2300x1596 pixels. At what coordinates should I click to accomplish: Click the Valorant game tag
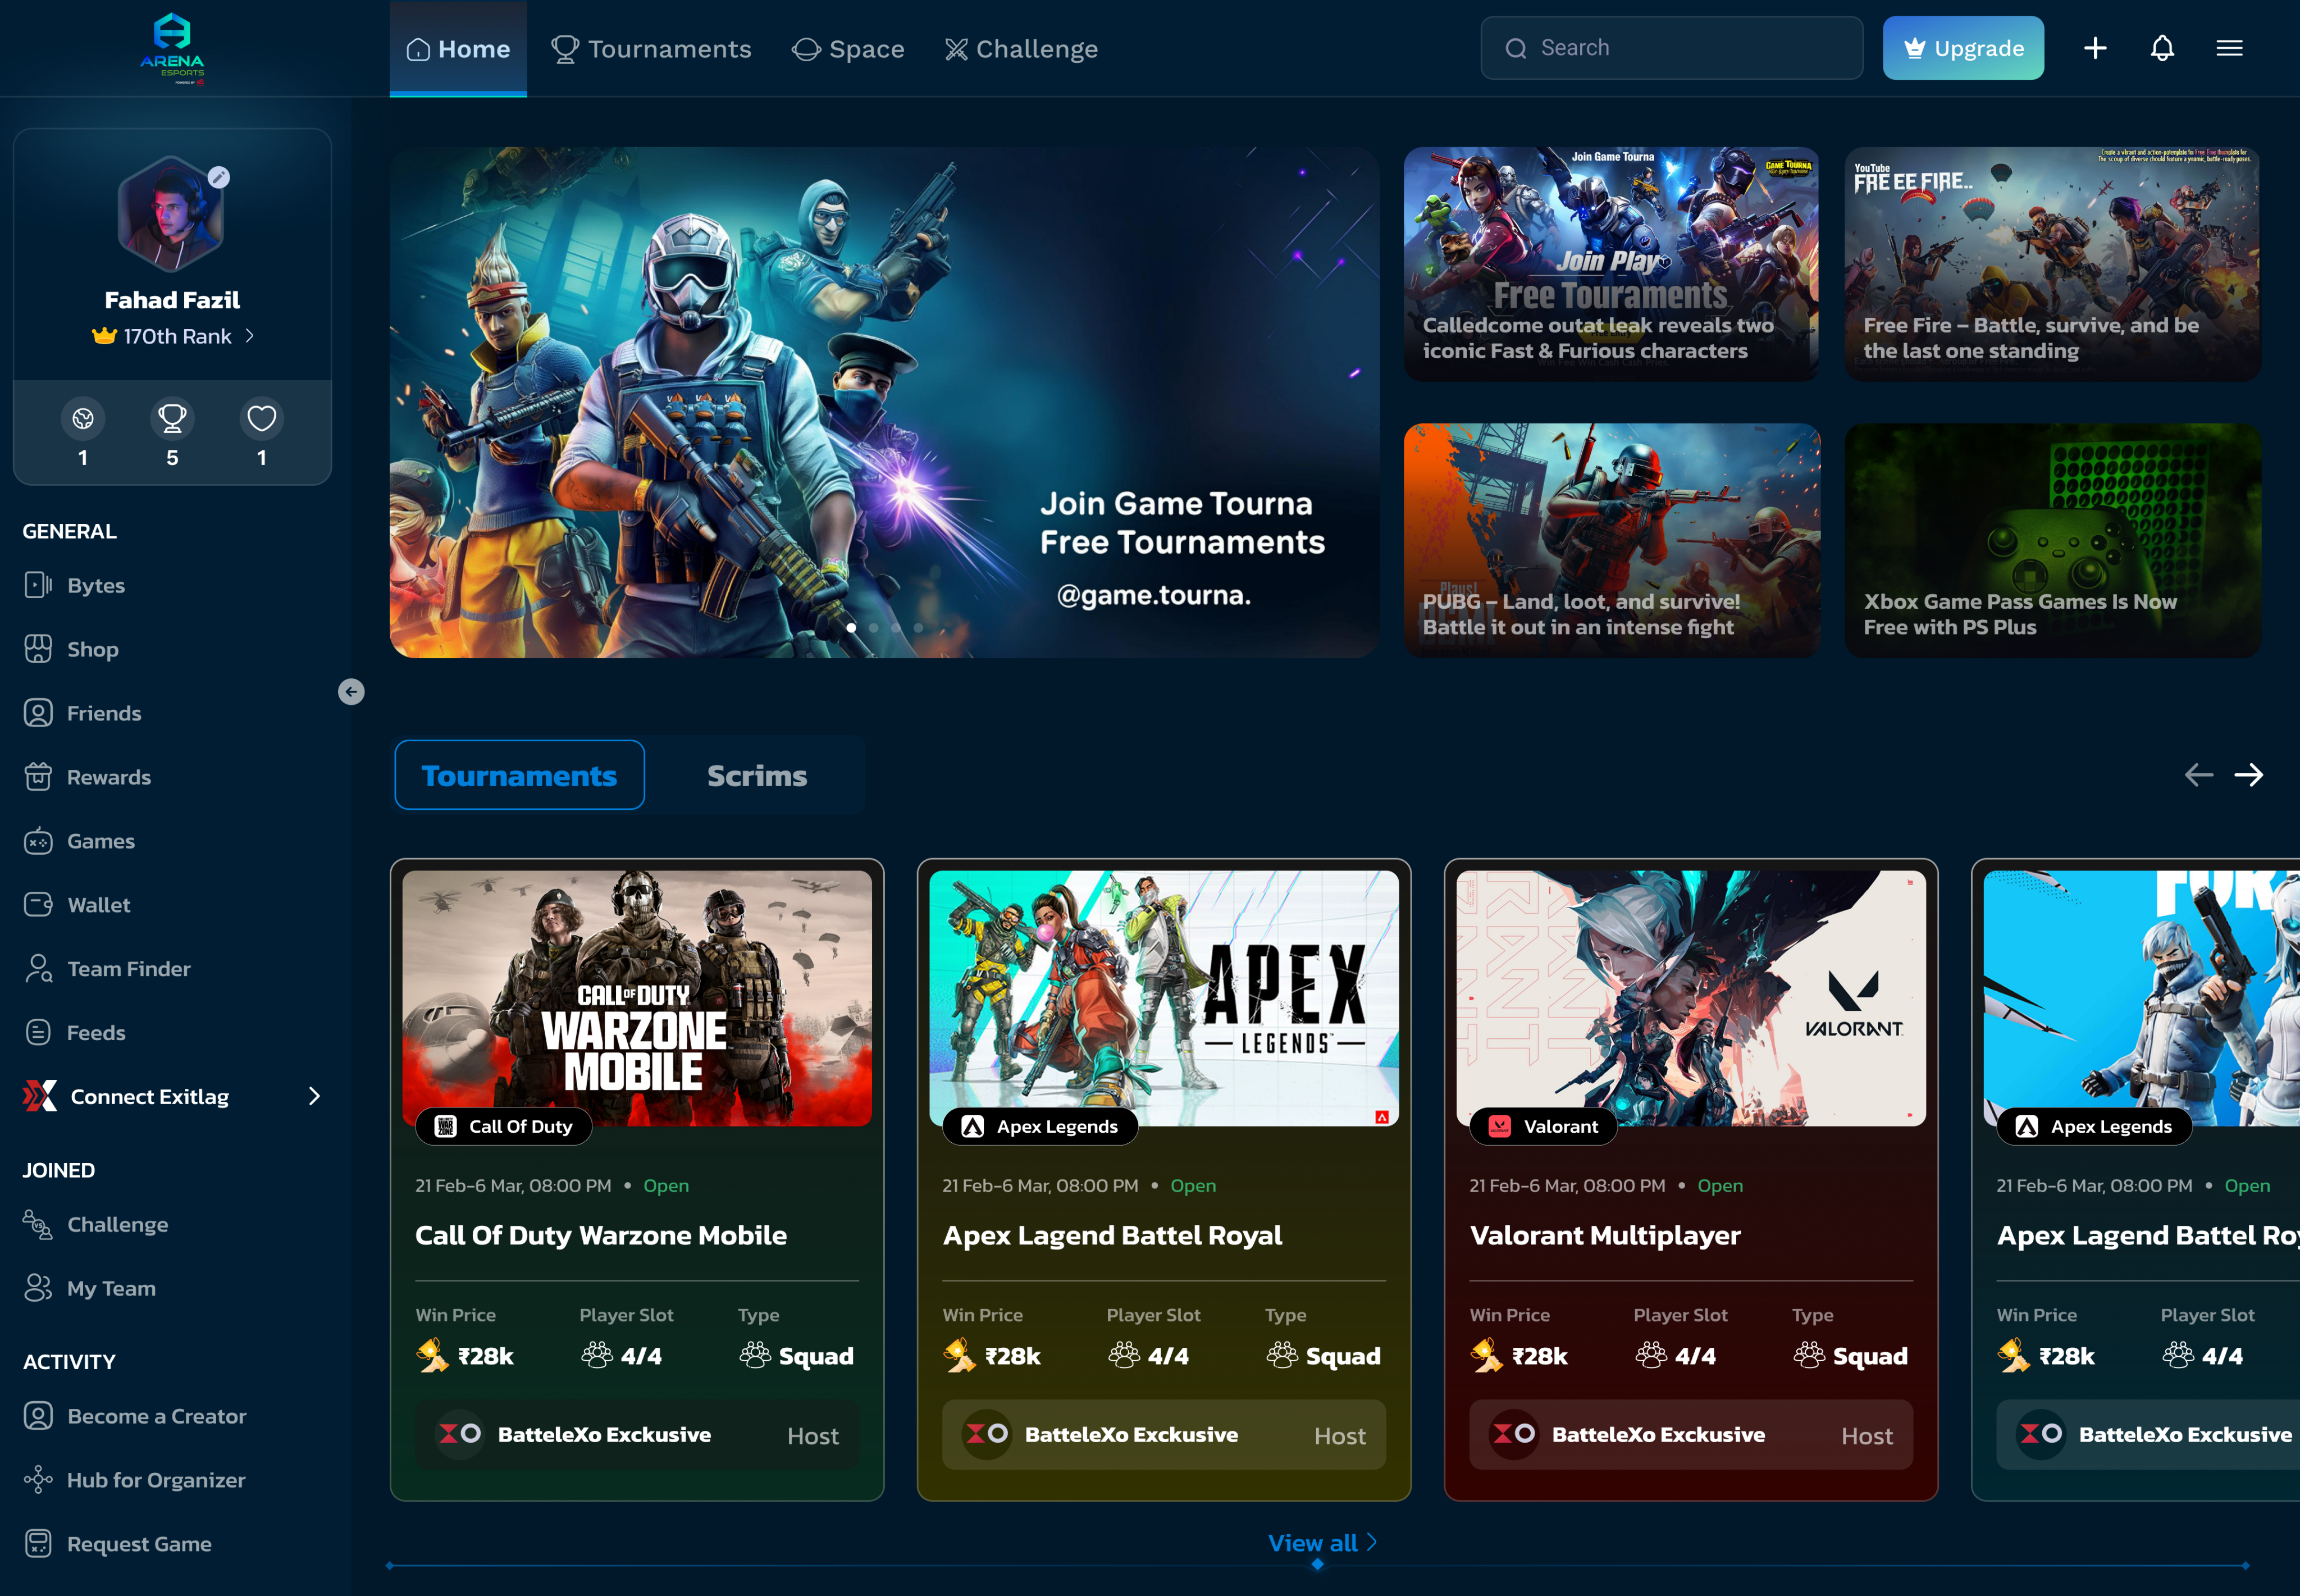[x=1543, y=1127]
